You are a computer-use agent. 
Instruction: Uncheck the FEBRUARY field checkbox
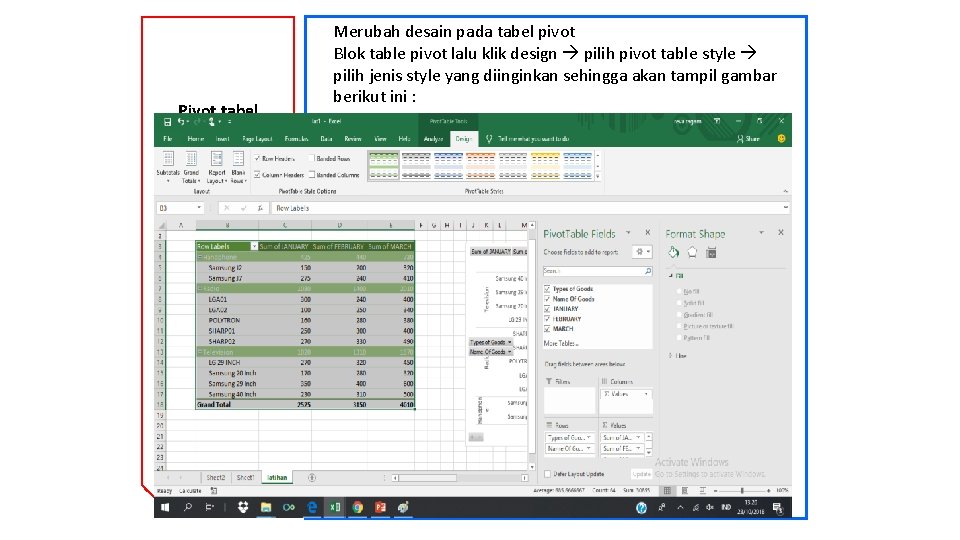(547, 319)
